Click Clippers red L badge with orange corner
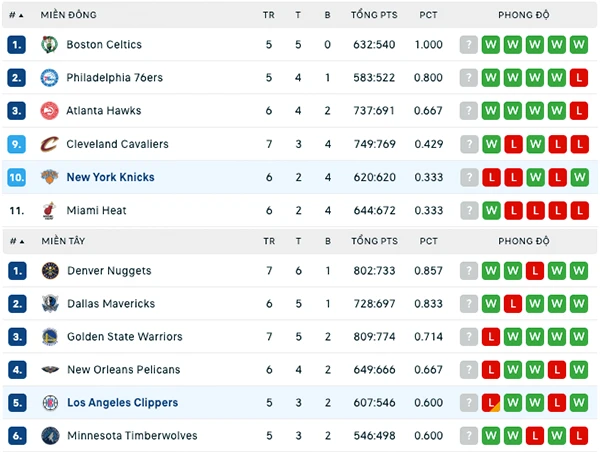The height and width of the screenshot is (452, 600). tap(491, 403)
